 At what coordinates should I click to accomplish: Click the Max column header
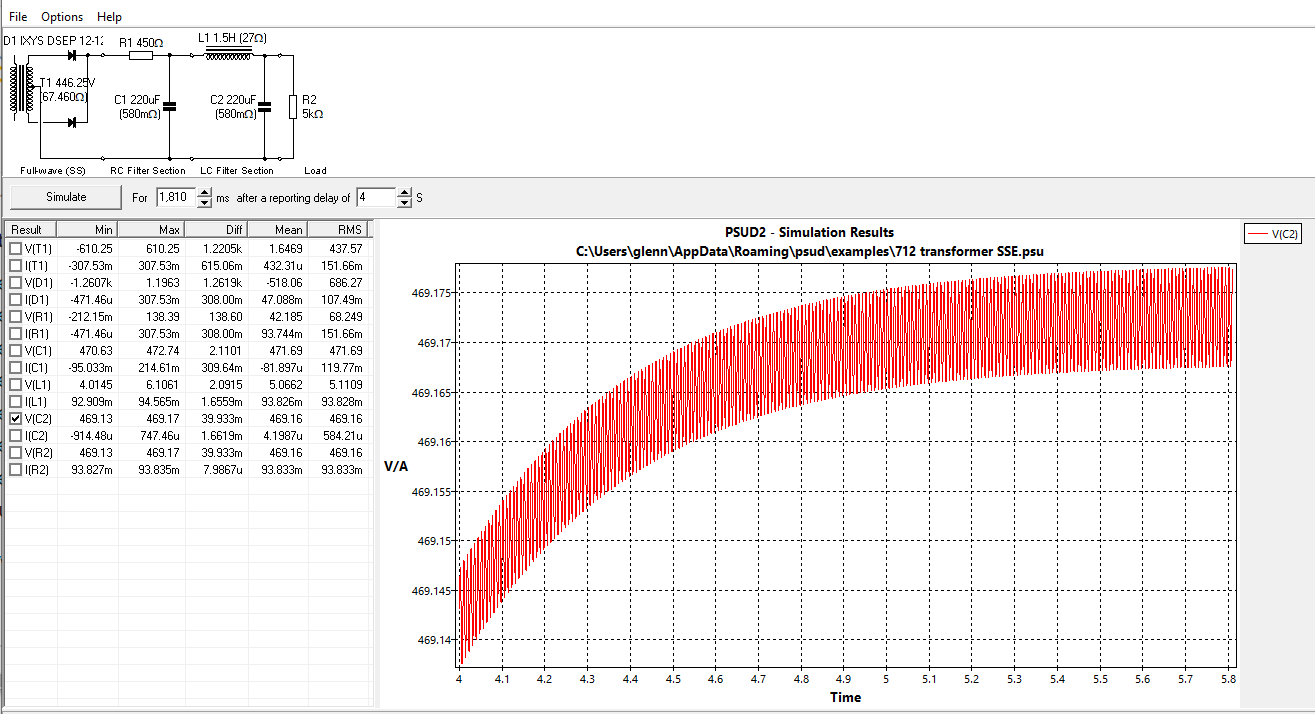[151, 229]
